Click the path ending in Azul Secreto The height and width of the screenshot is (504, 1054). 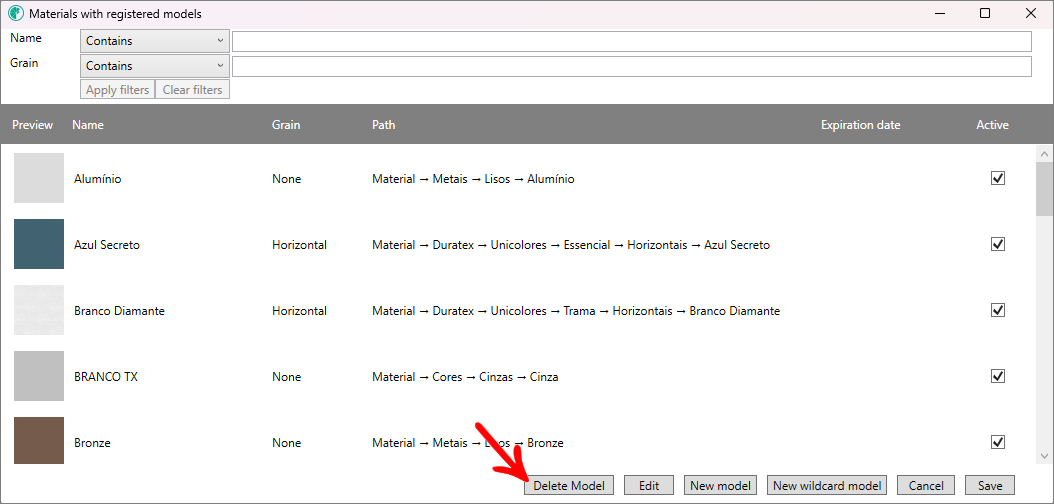(571, 245)
